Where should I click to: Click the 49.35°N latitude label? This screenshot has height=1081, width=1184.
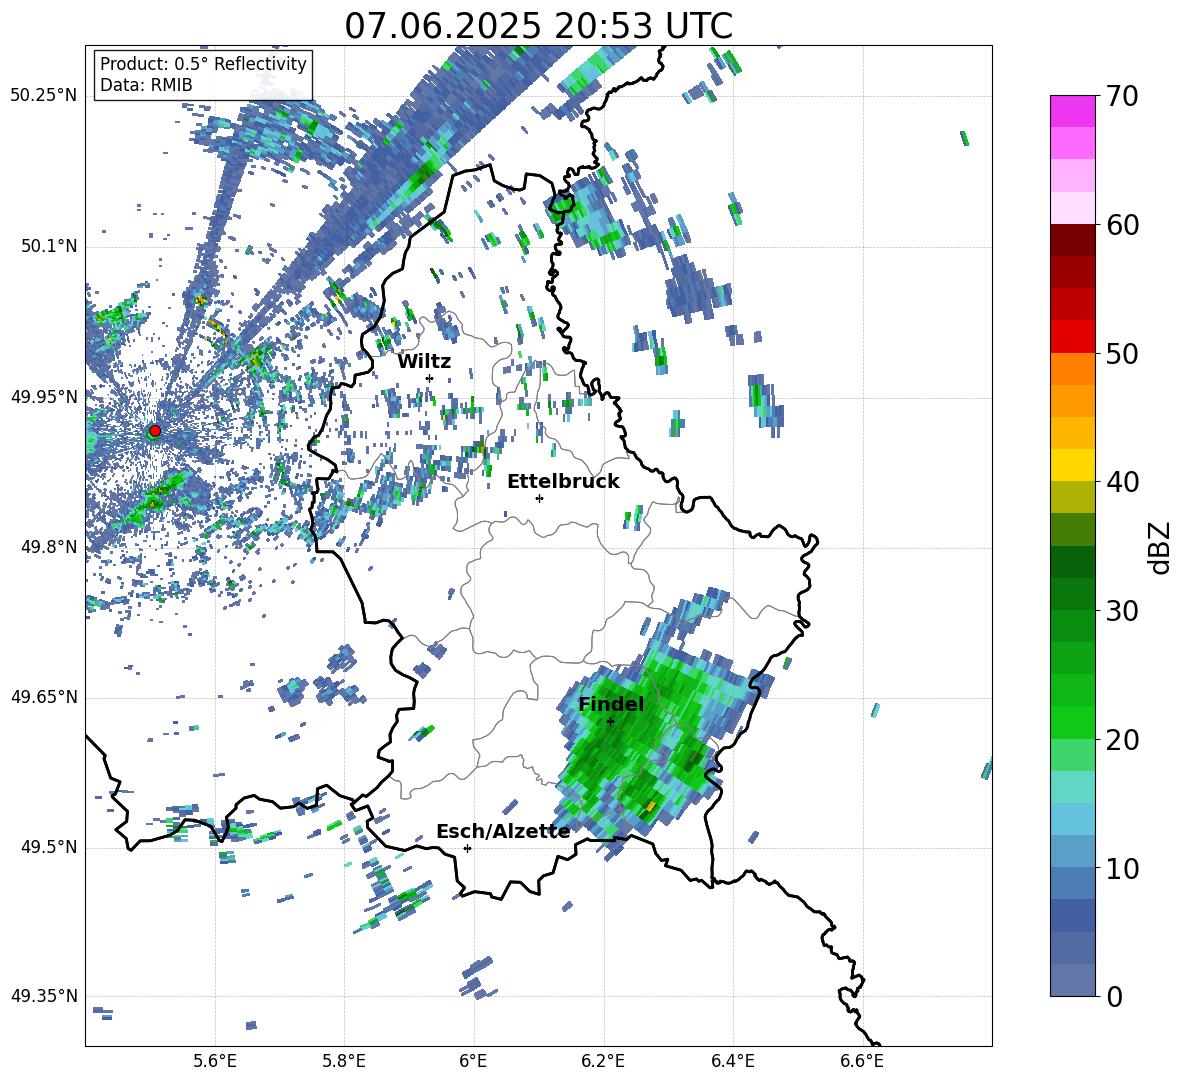[44, 997]
